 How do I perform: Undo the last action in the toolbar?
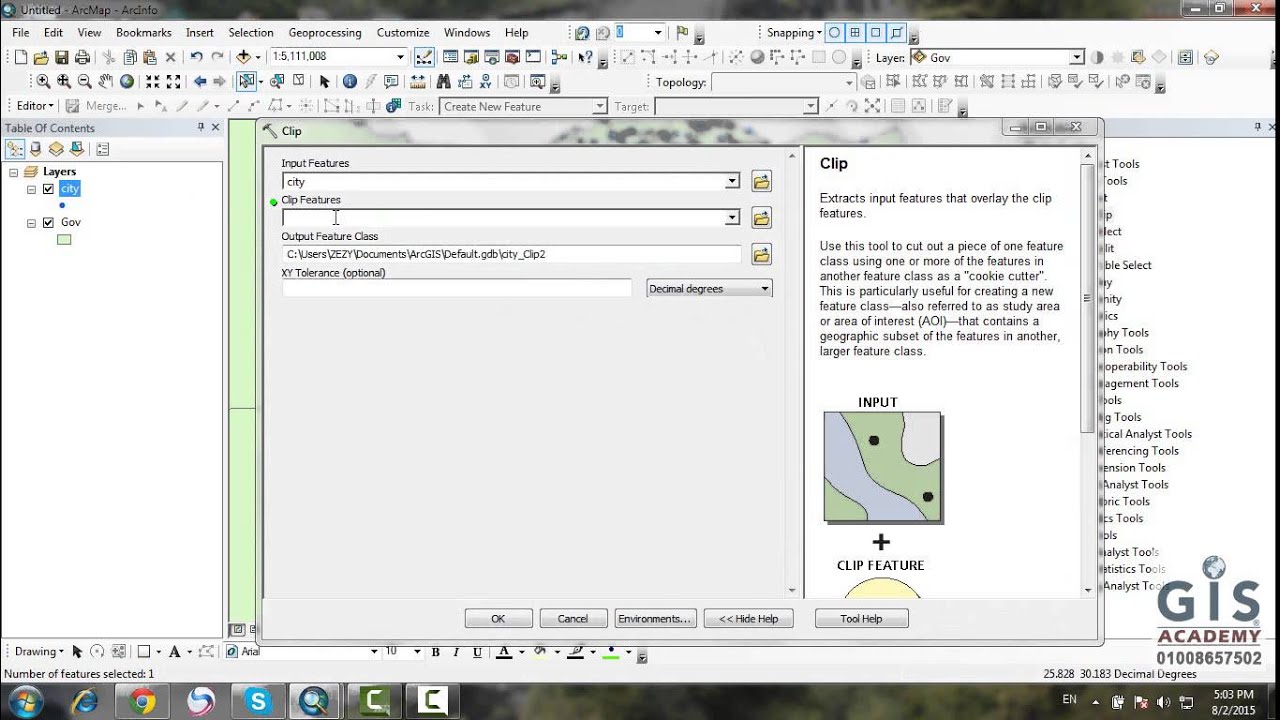197,57
